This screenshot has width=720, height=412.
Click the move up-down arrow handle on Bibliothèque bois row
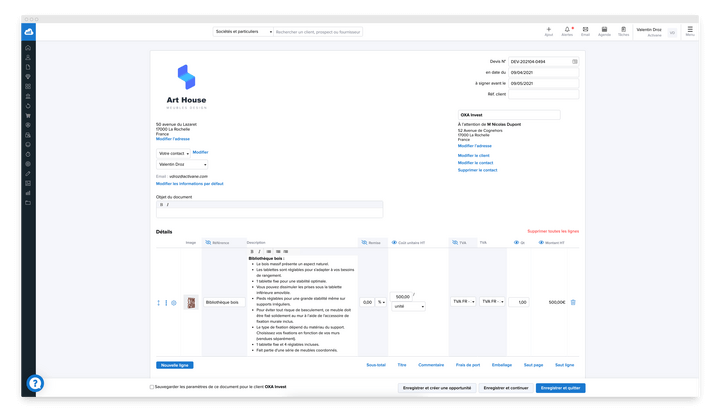tap(158, 303)
